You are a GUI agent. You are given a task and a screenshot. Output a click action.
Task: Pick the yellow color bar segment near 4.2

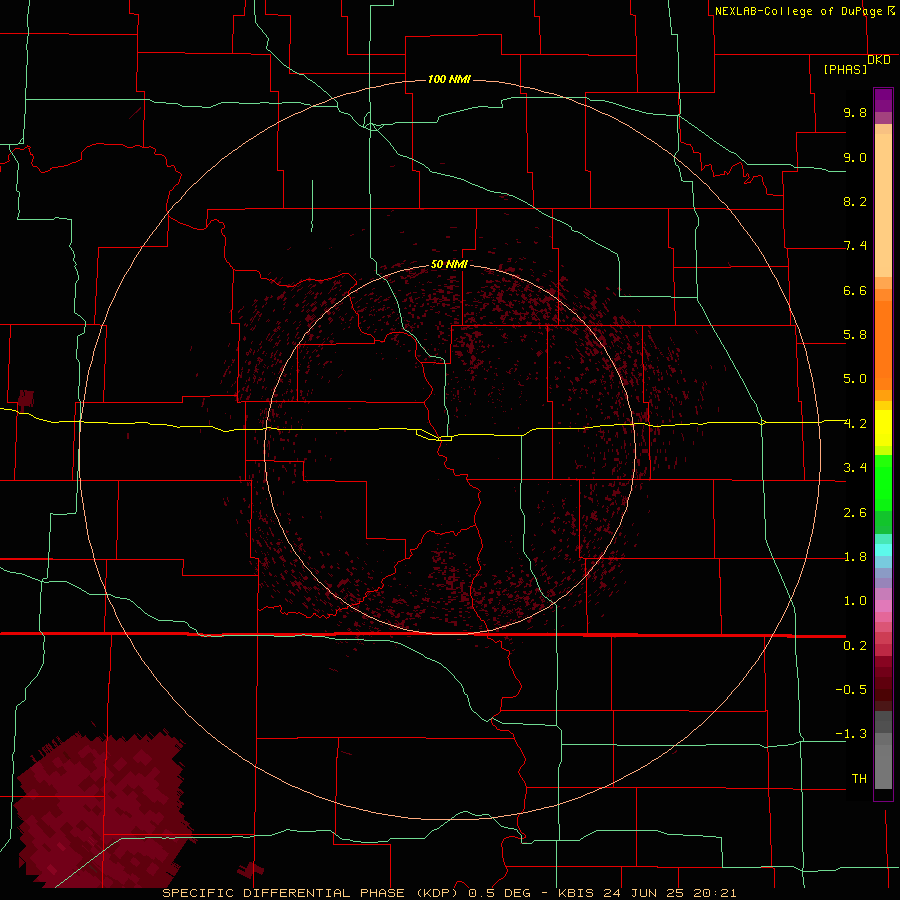(883, 428)
